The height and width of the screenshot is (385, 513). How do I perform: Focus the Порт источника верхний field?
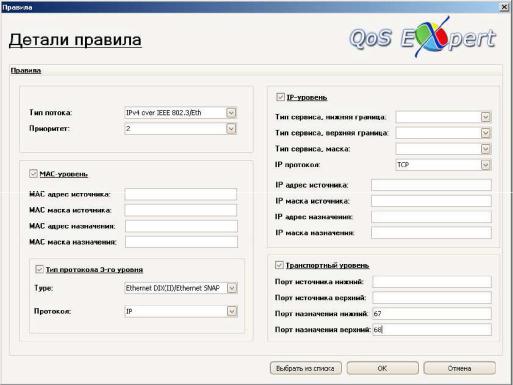pyautogui.click(x=432, y=298)
